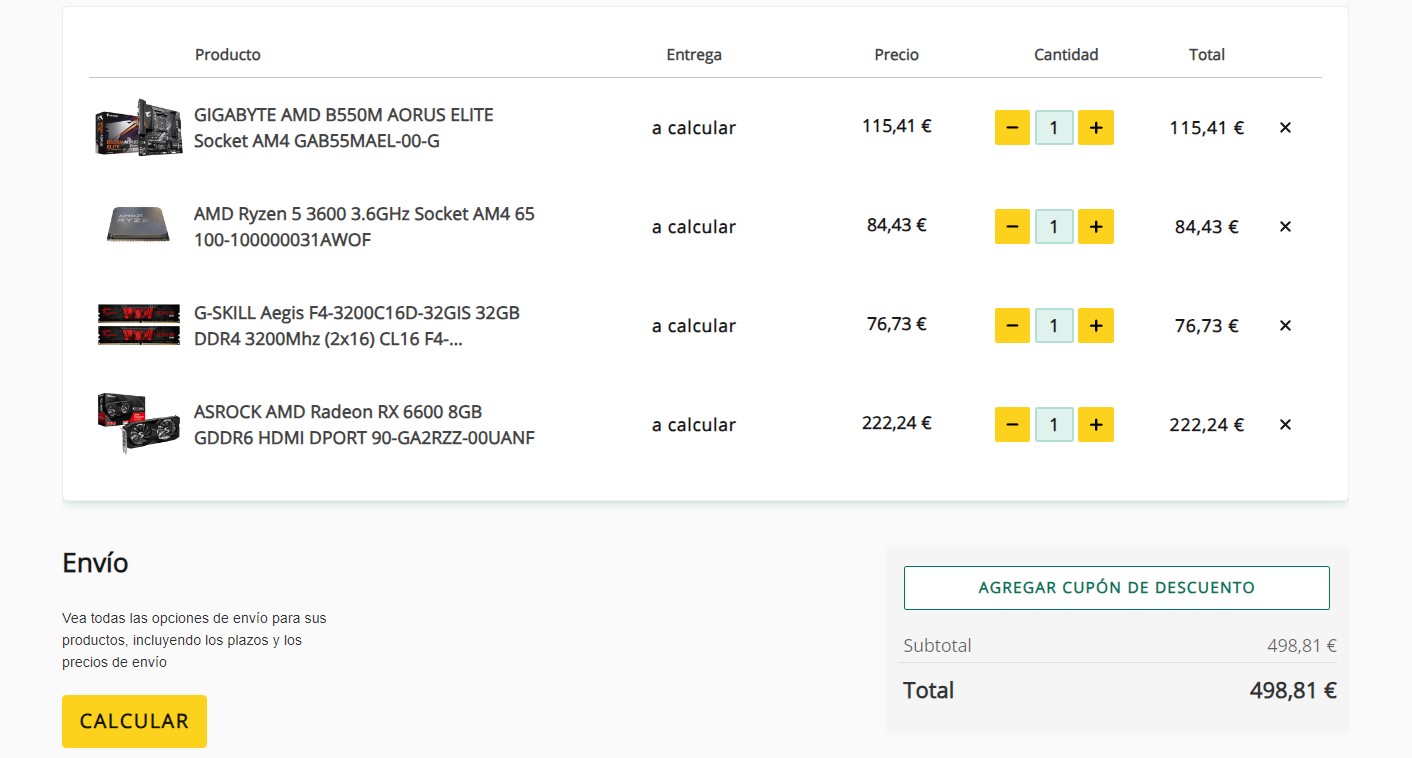Decrease quantity of AMD Ryzen 5 3600

point(1012,227)
